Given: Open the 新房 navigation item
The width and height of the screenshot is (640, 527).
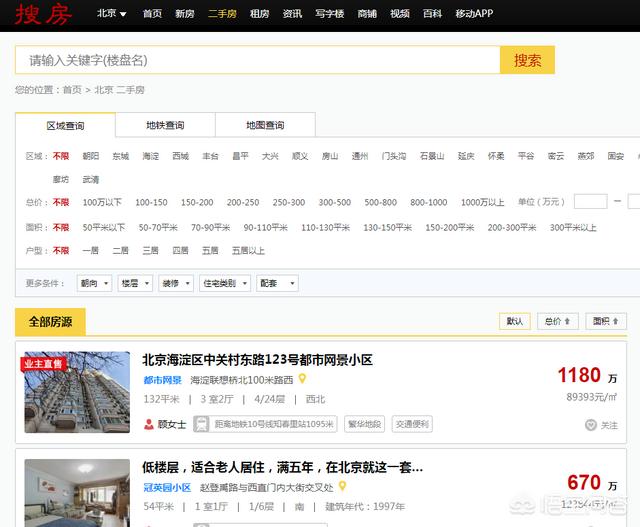Looking at the screenshot, I should click(185, 13).
